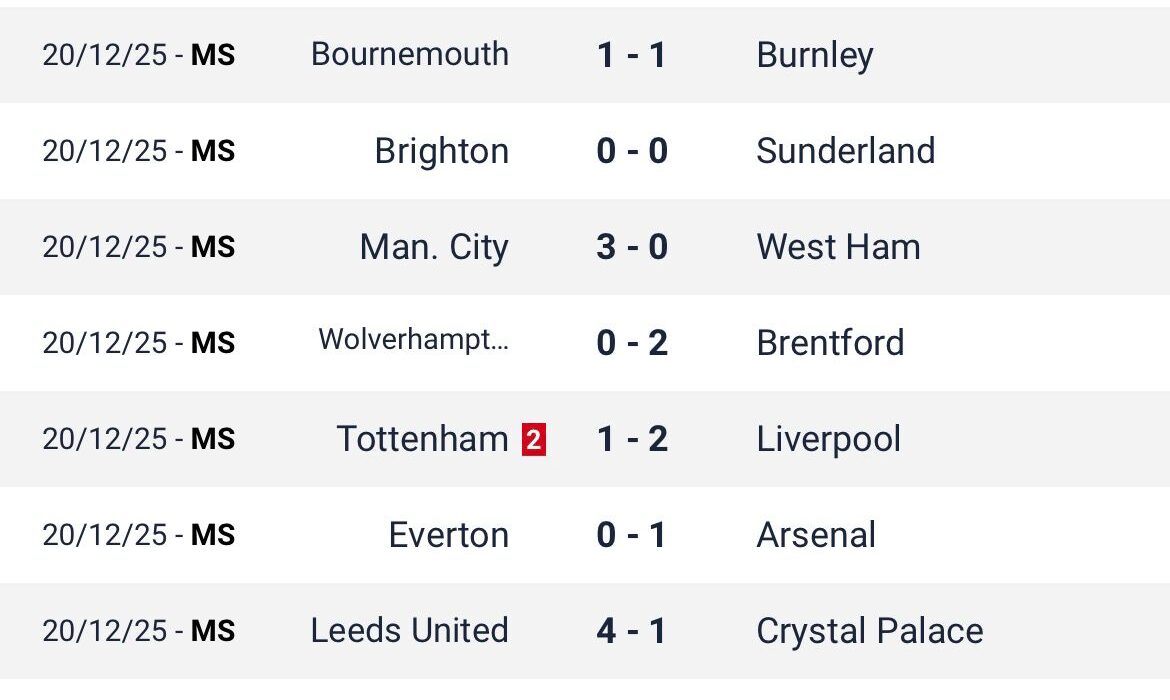This screenshot has width=1170, height=700.
Task: Open the 3 - 0 Man. City match score
Action: 632,247
